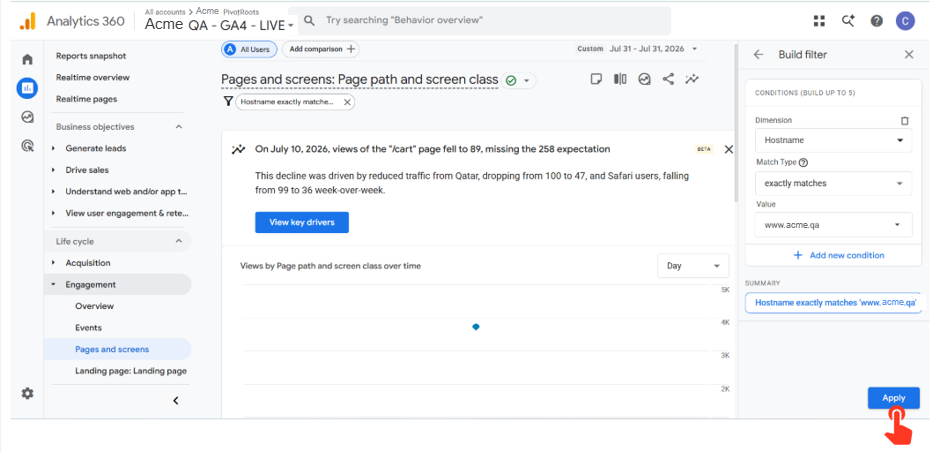Viewport: 940px width, 452px height.
Task: Open the Google apps grid icon
Action: 819,21
